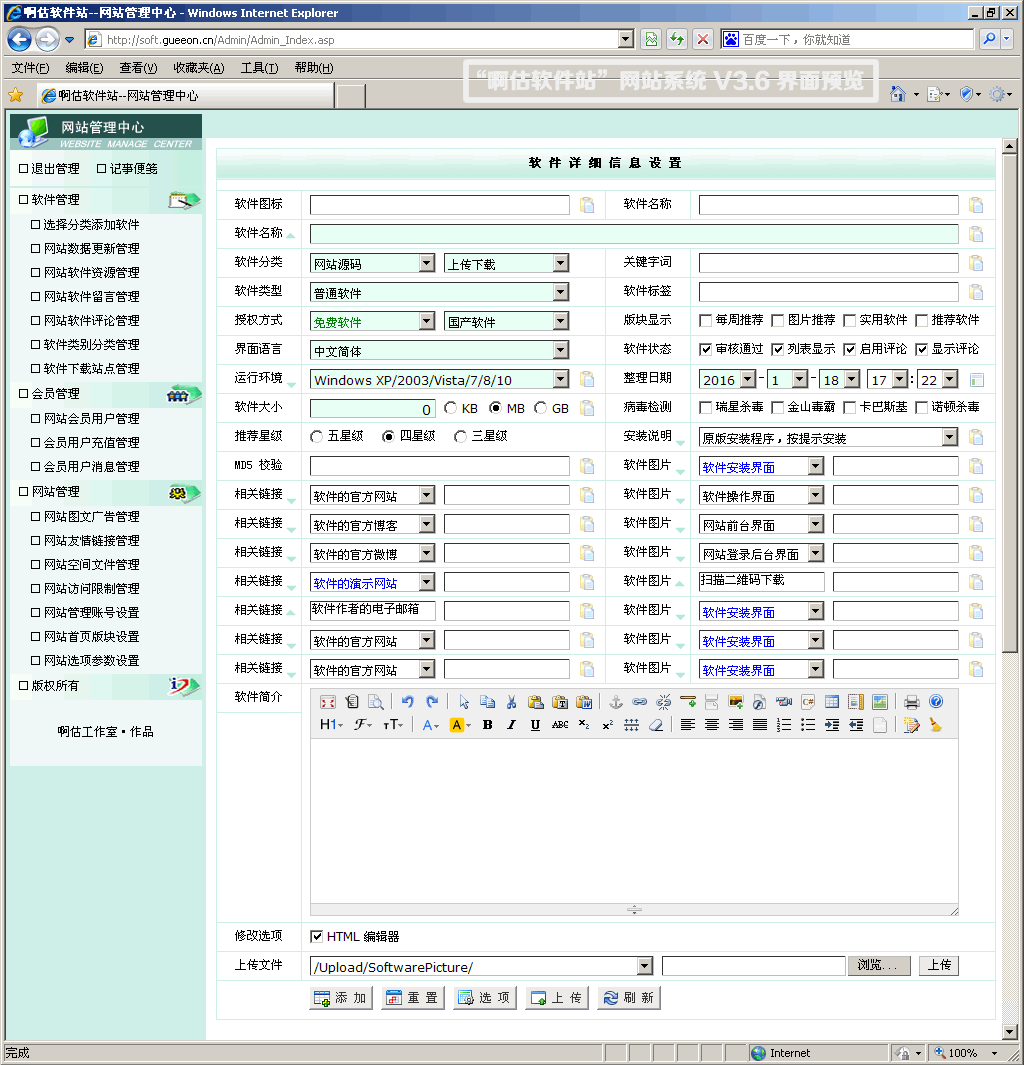Click the blue help icon in editor toolbar
The image size is (1024, 1065).
[936, 702]
